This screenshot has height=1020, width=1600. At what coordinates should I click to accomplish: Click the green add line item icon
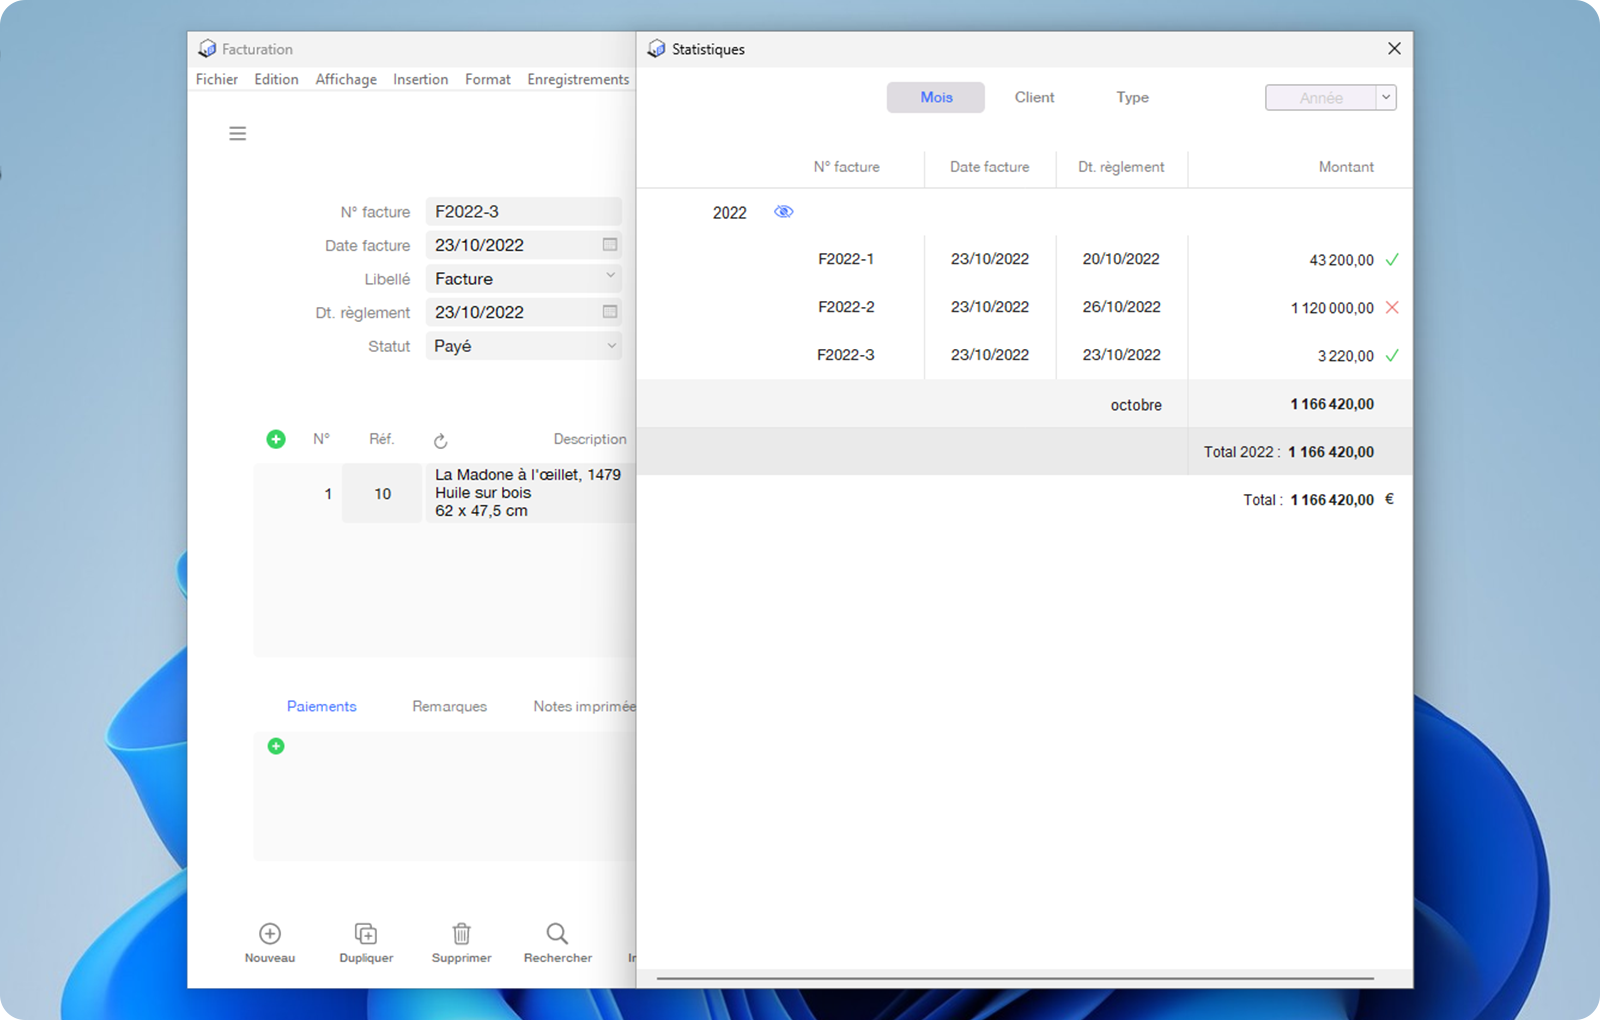click(x=276, y=439)
